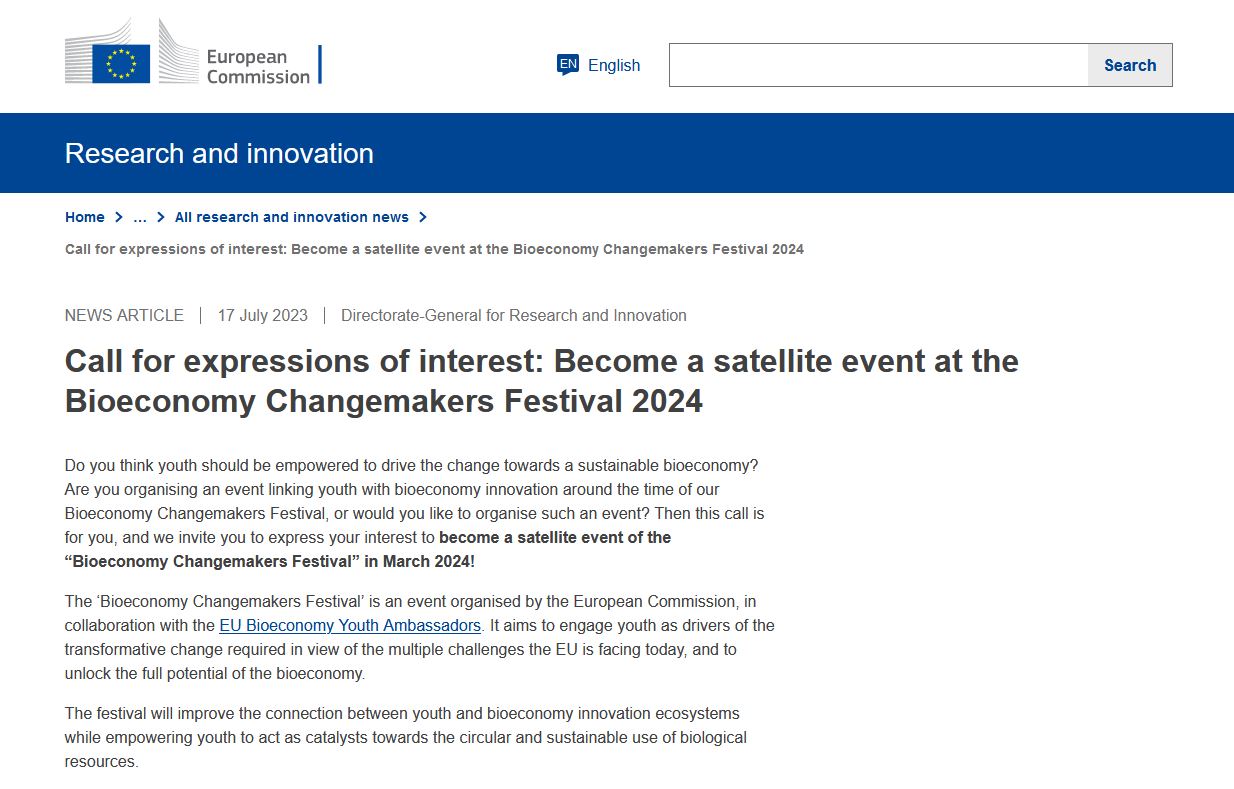Click the Research and innovation header
Viewport: 1234px width, 789px height.
(x=218, y=153)
